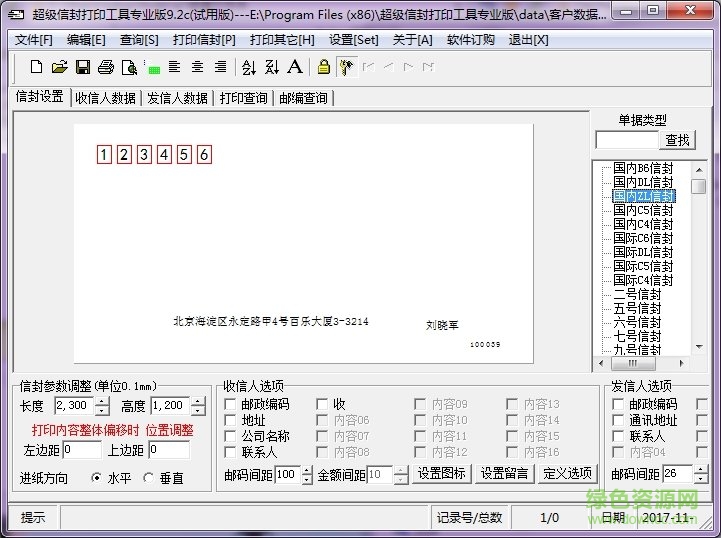
Task: Enable the recipient 邮政编码 checkbox
Action: [230, 404]
